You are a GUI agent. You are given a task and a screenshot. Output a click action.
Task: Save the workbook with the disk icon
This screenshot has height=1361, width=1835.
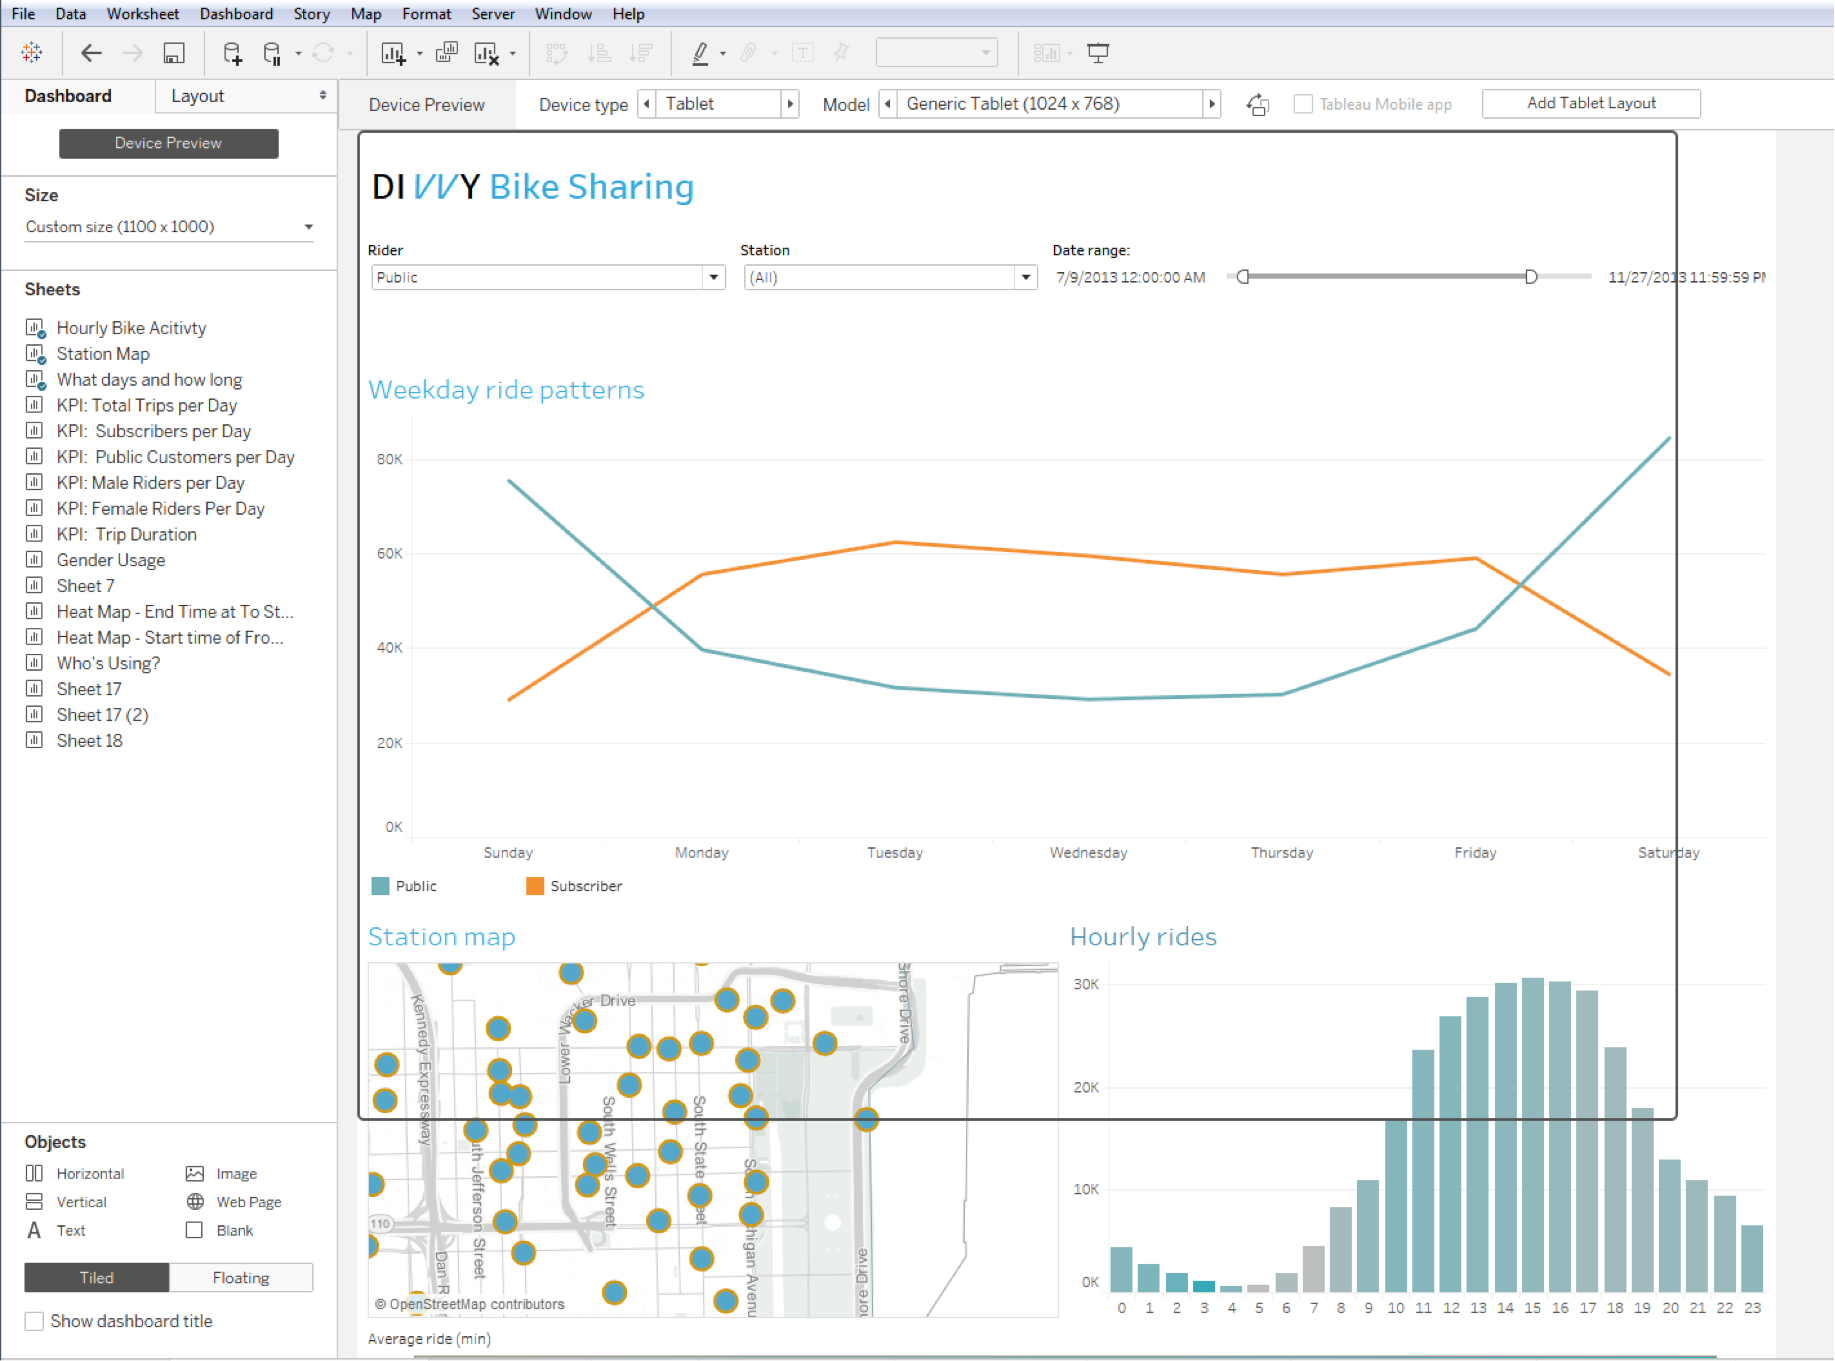point(174,53)
